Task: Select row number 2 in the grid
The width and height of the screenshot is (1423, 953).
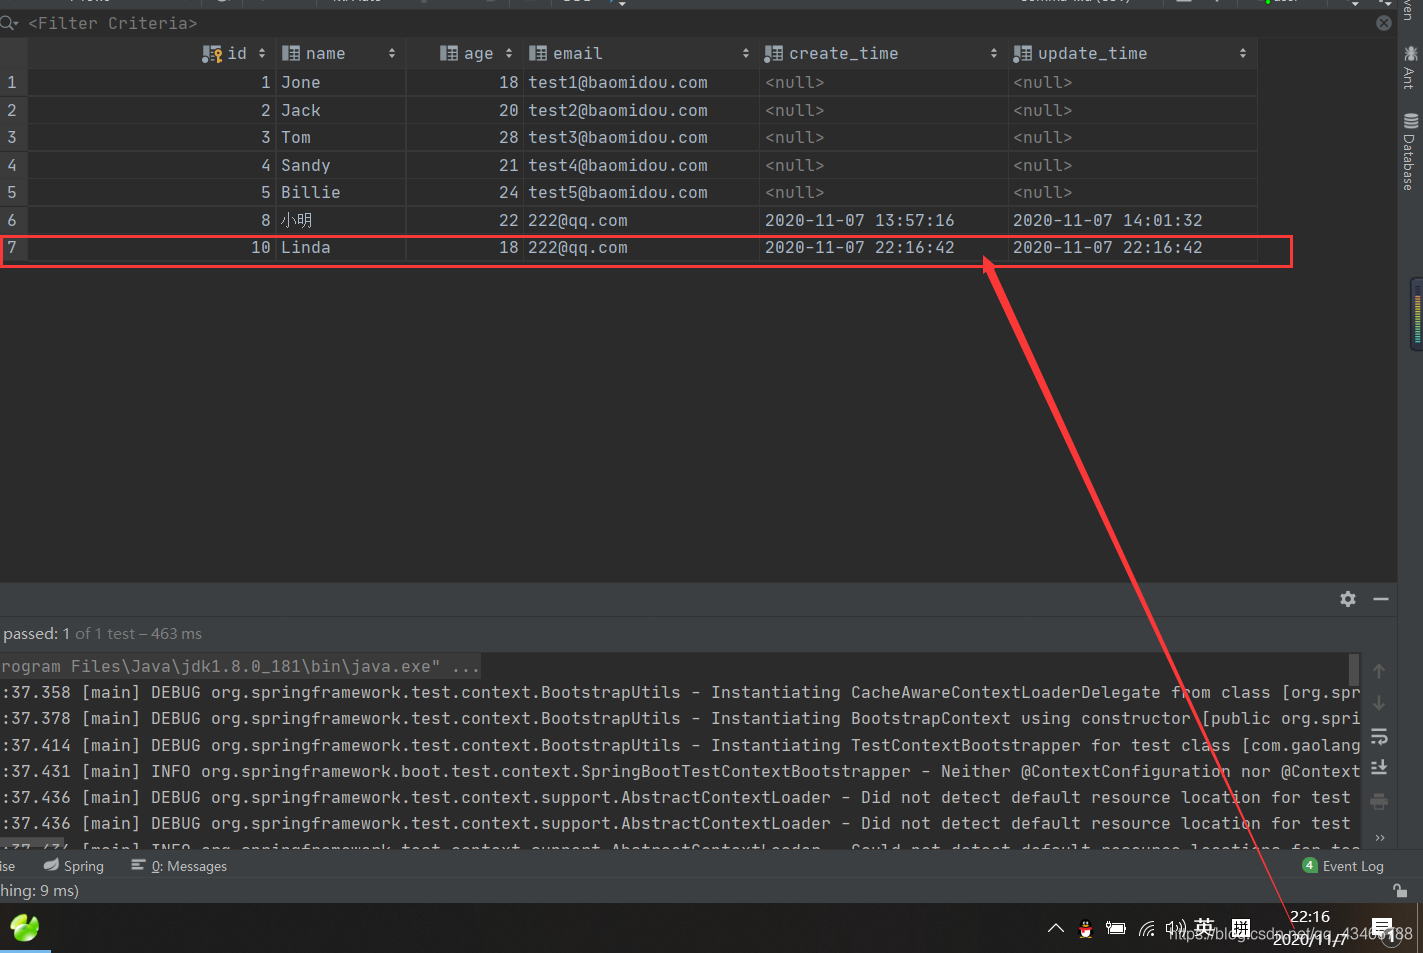Action: tap(12, 110)
